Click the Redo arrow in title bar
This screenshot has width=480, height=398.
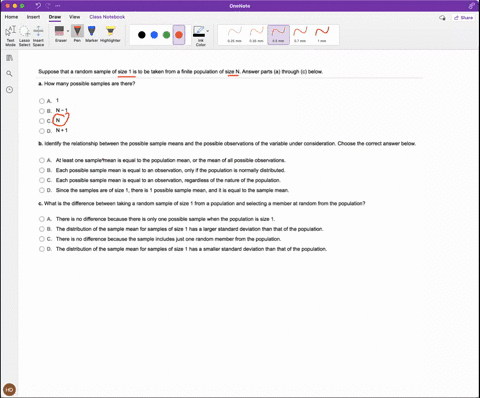(x=48, y=6)
